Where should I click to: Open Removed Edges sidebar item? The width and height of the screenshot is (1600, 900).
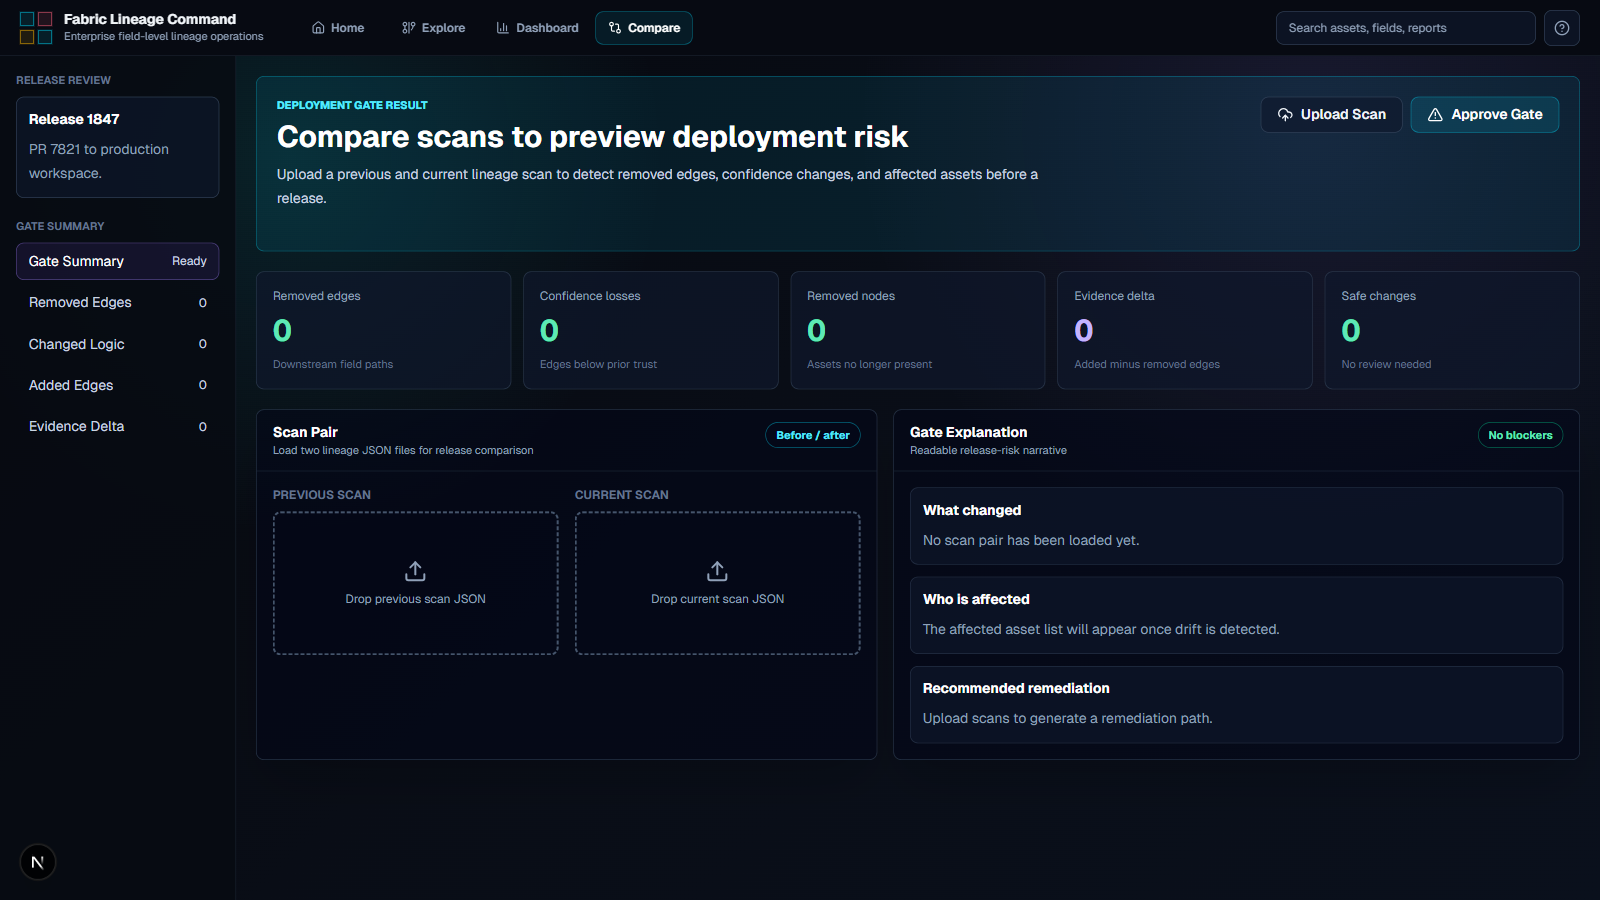118,302
